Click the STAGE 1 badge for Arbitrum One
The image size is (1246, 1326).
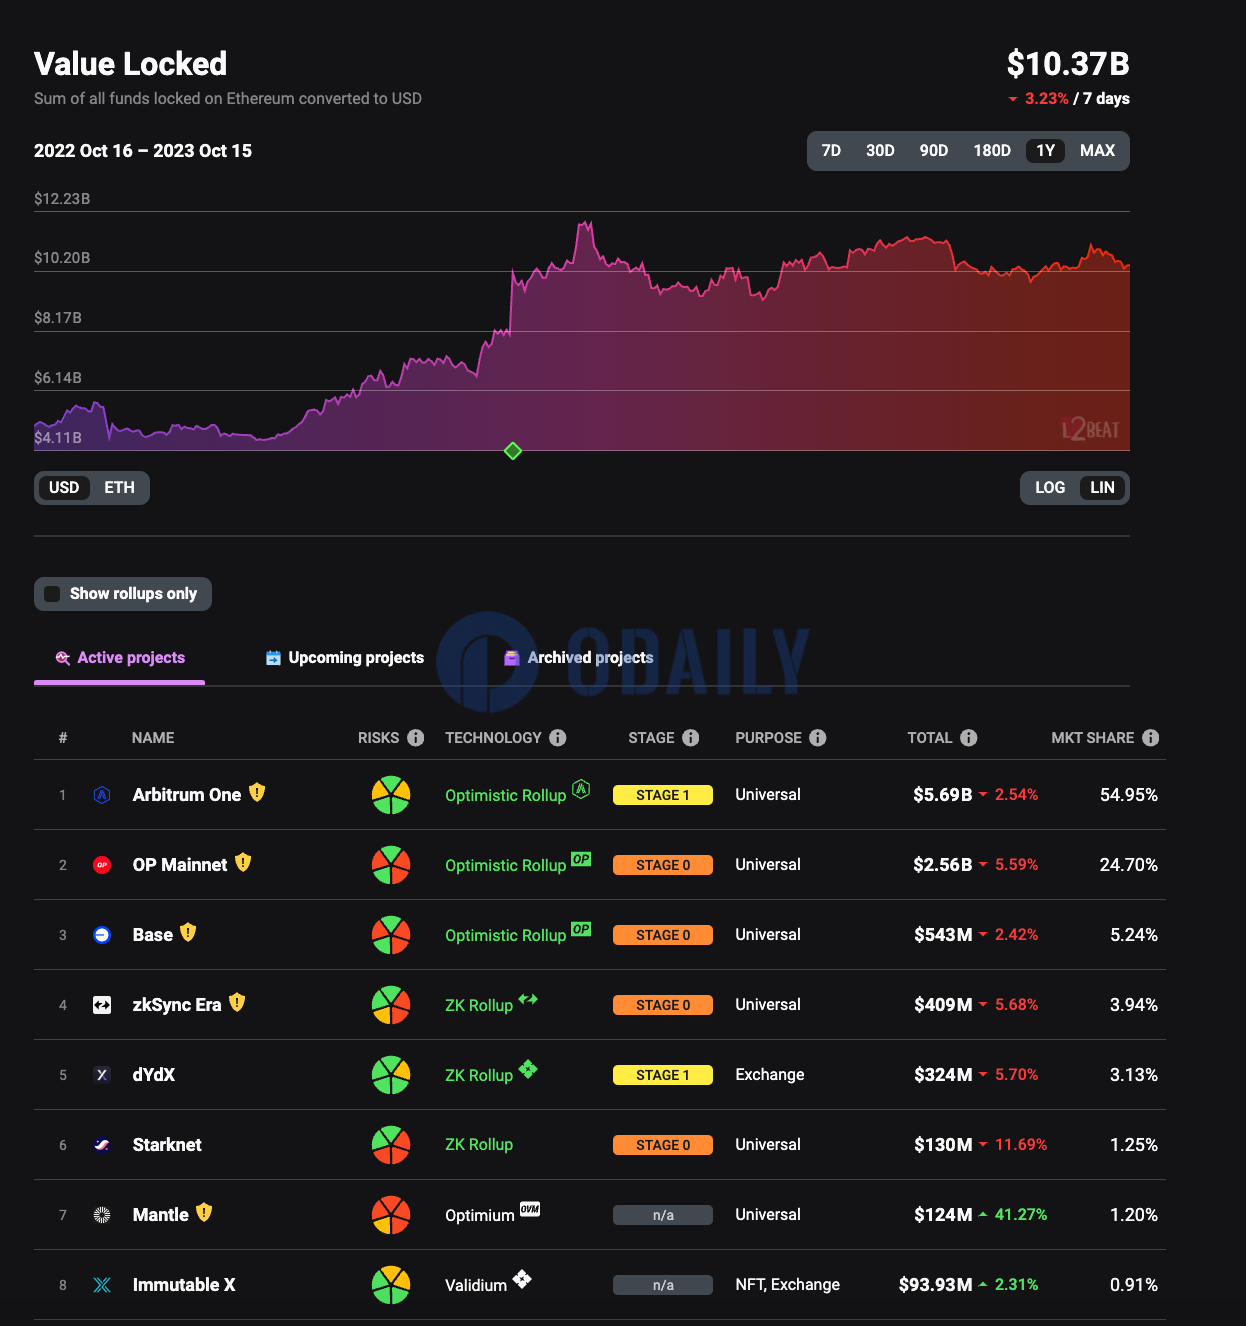(x=663, y=795)
